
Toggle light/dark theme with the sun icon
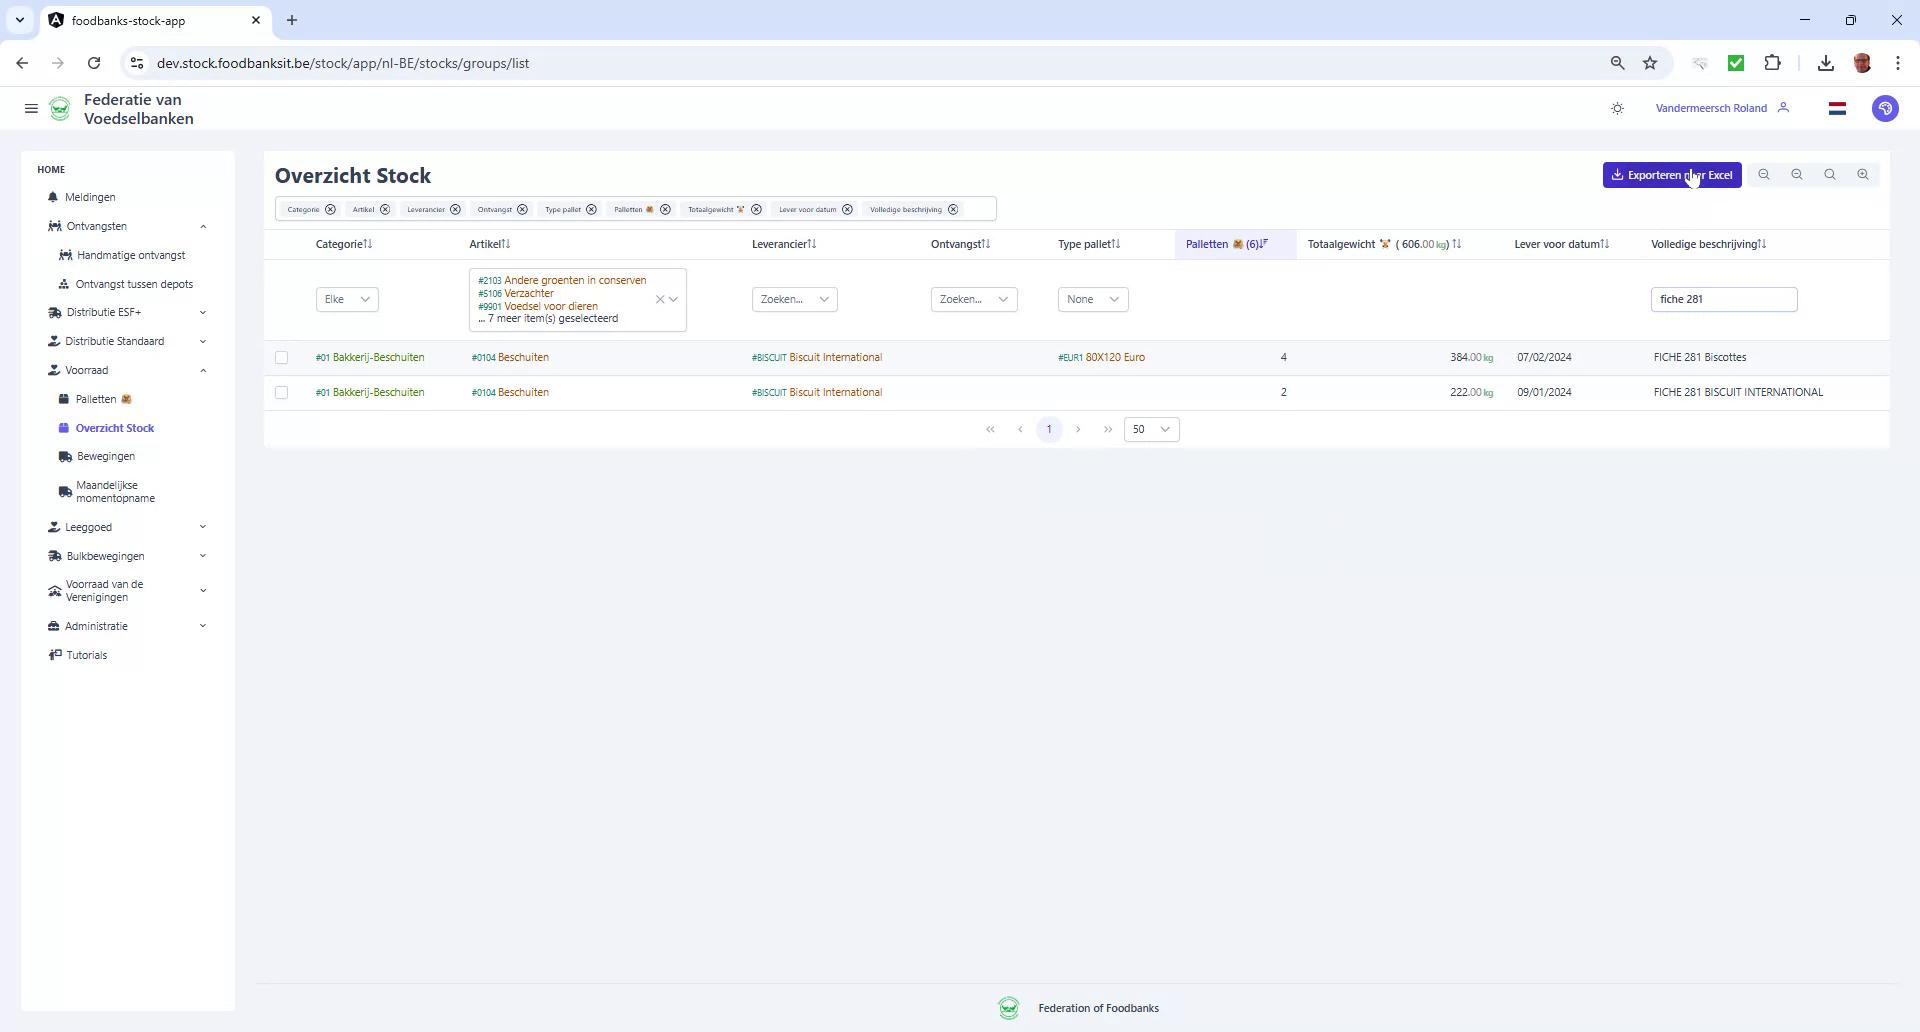(1617, 108)
